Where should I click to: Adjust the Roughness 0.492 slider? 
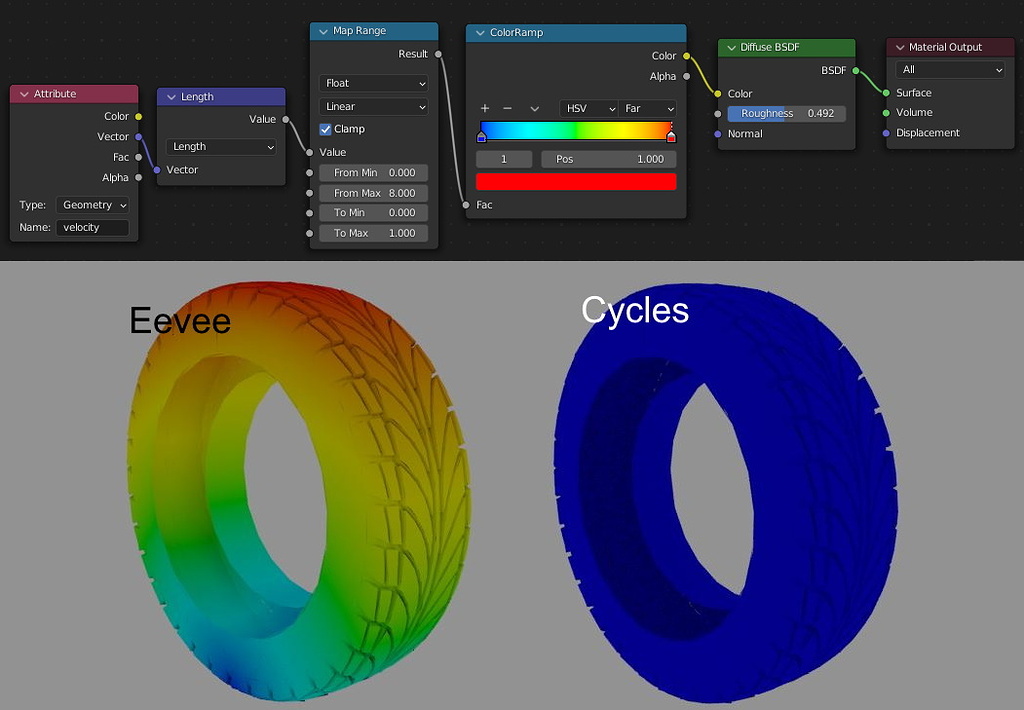[786, 113]
